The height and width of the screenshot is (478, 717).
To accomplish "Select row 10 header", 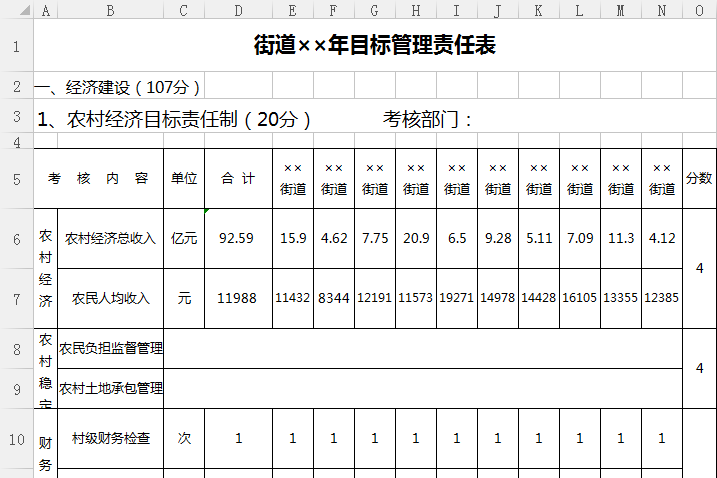I will pos(16,439).
